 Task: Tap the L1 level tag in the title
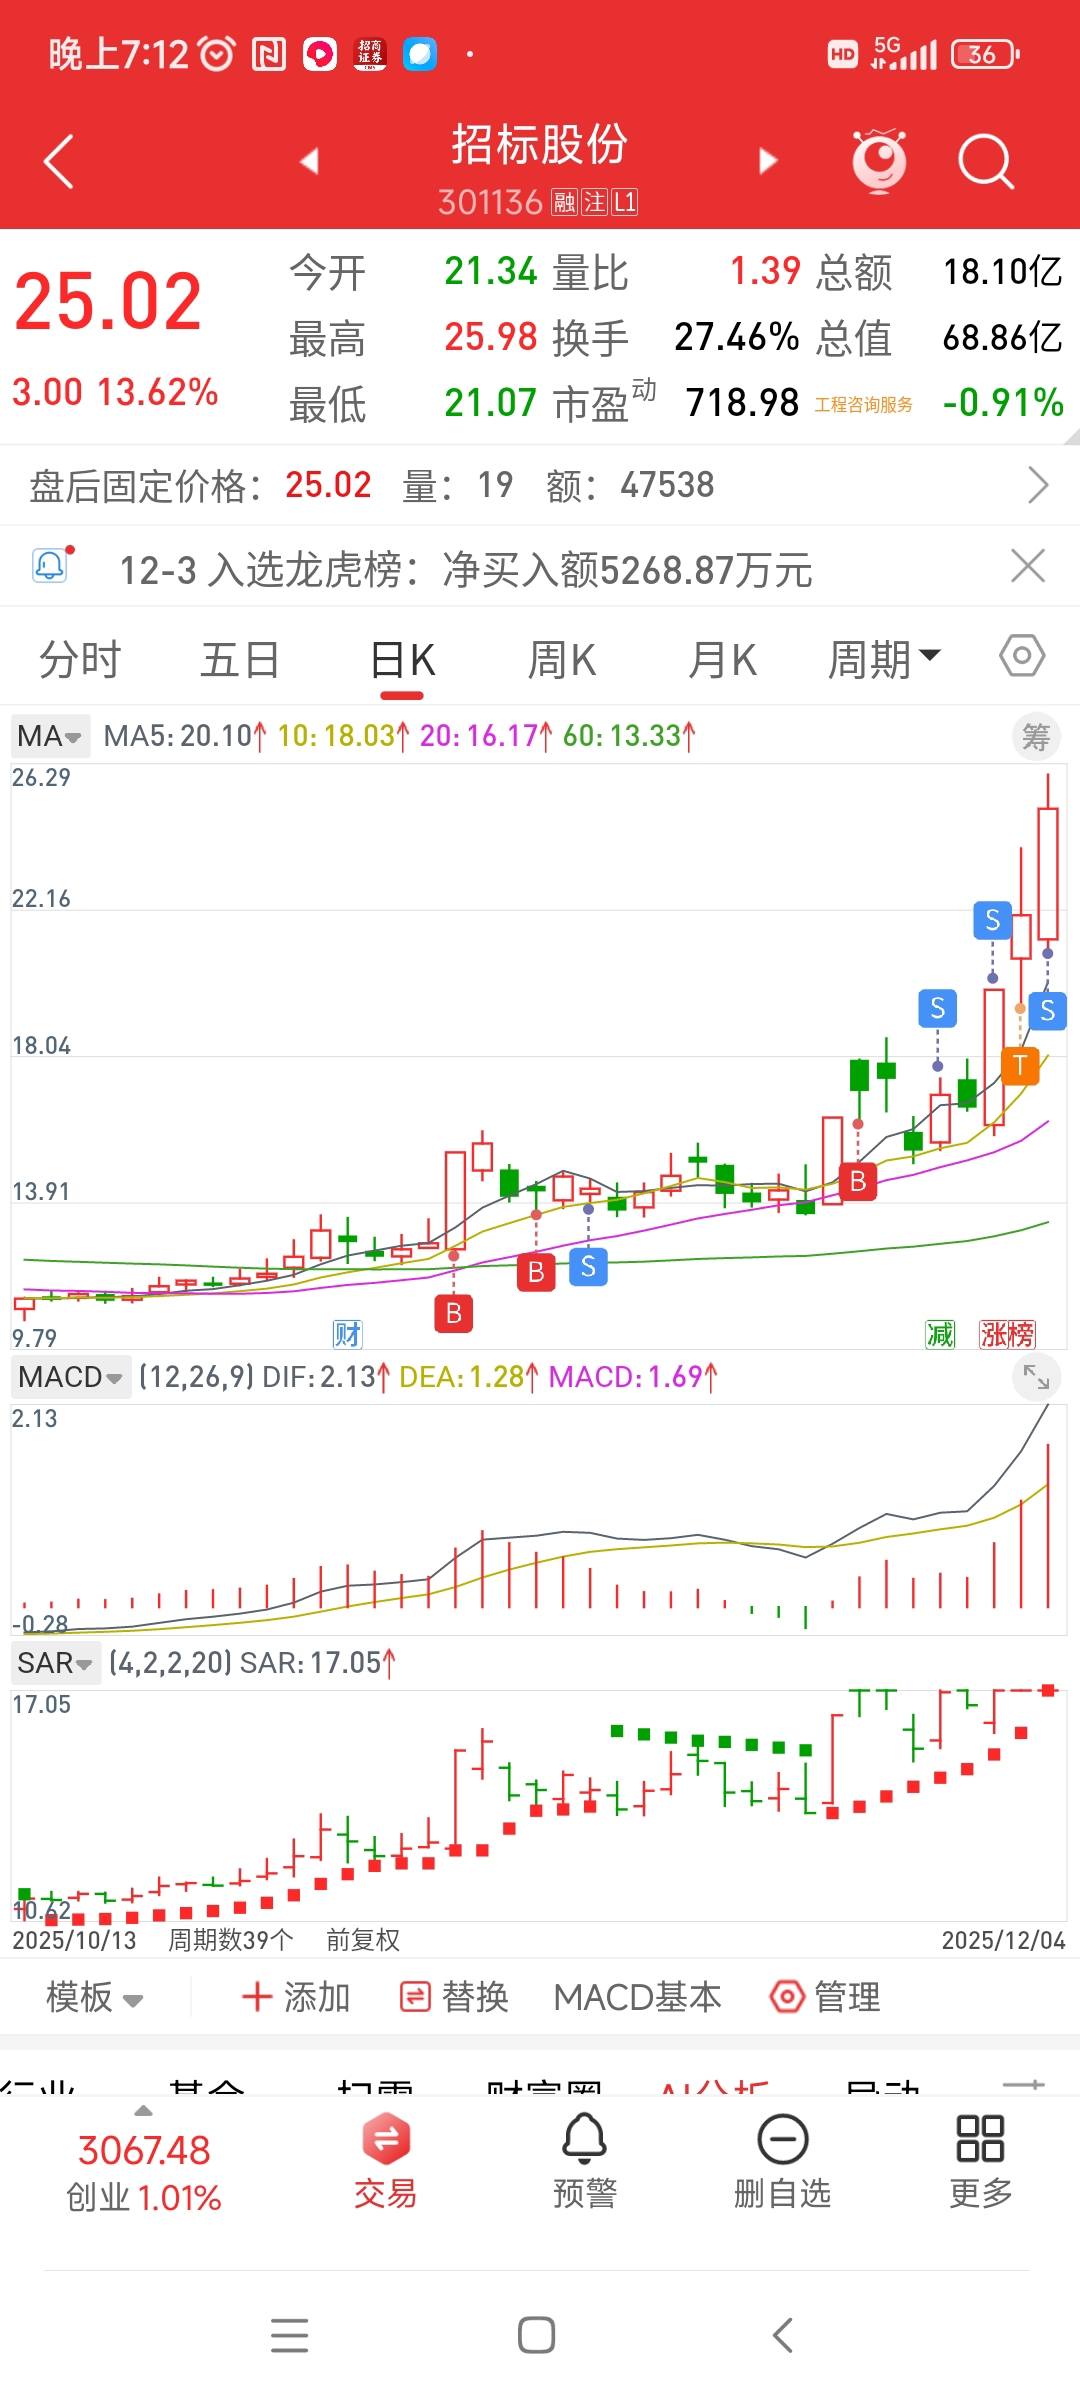coord(625,203)
